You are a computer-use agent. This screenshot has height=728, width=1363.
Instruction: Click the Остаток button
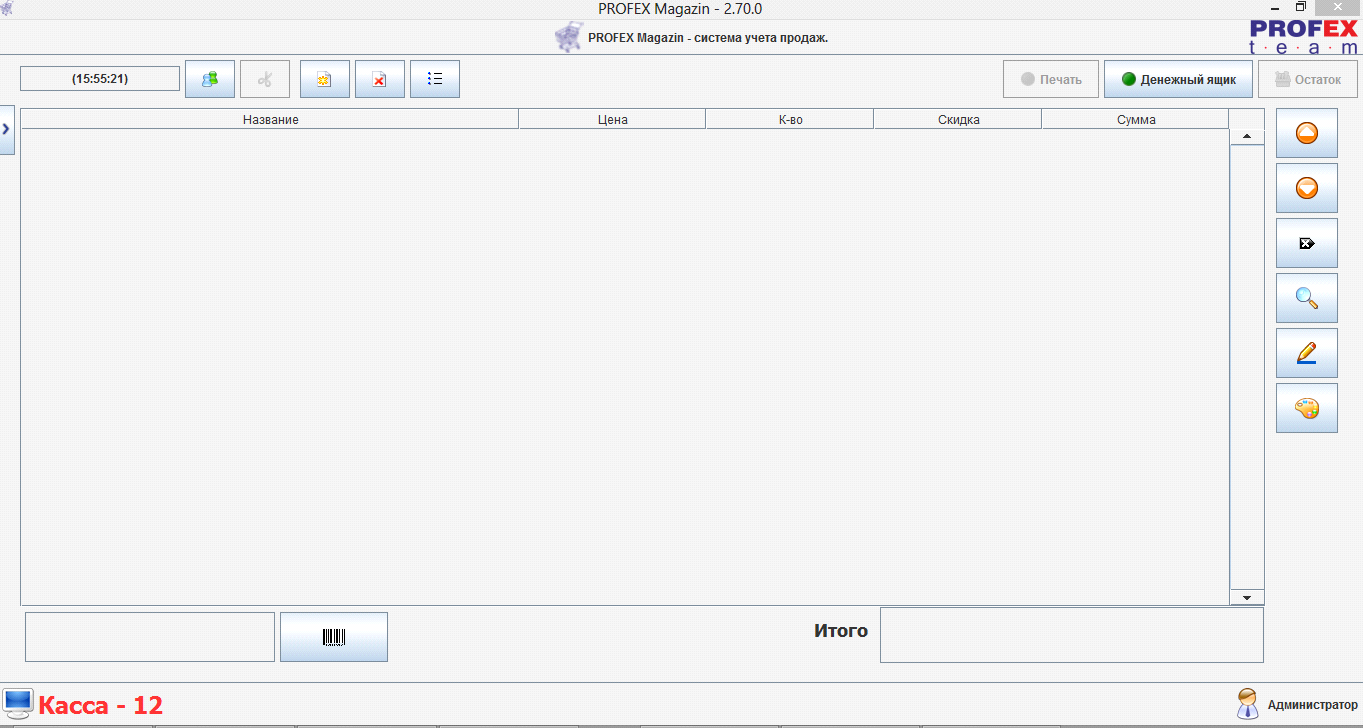(x=1308, y=79)
